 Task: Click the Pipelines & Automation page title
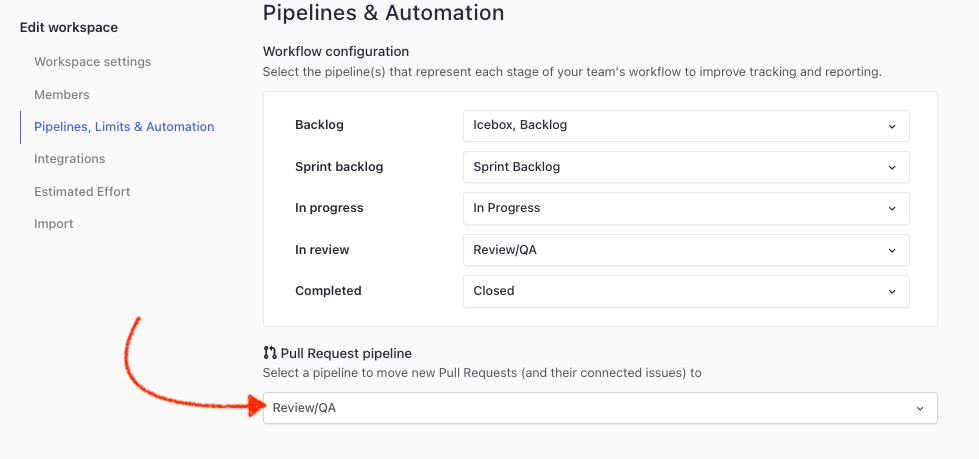pos(383,13)
